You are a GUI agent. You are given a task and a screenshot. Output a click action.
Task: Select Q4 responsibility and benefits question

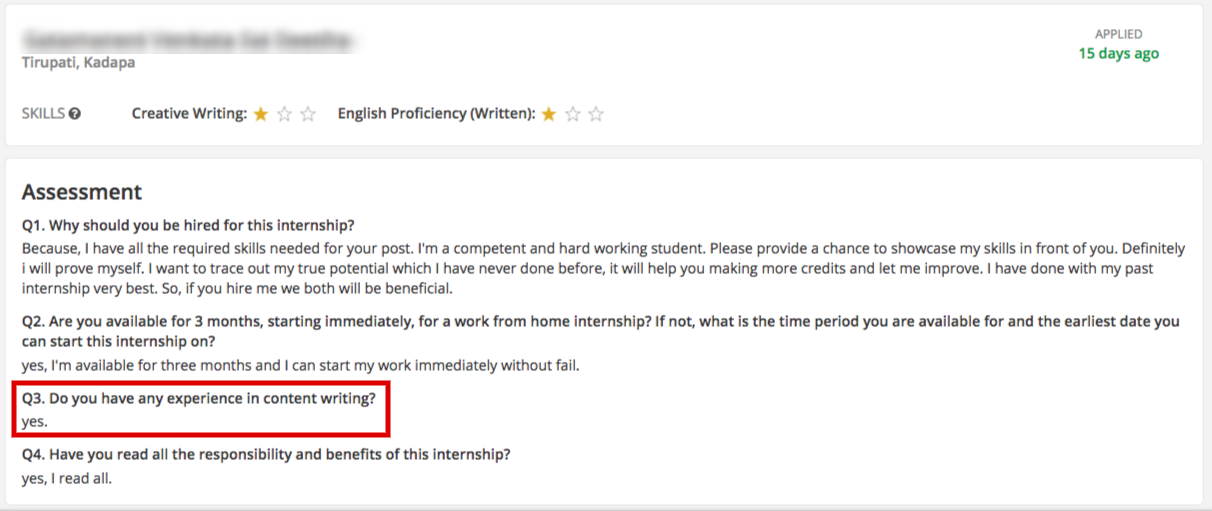pos(266,454)
